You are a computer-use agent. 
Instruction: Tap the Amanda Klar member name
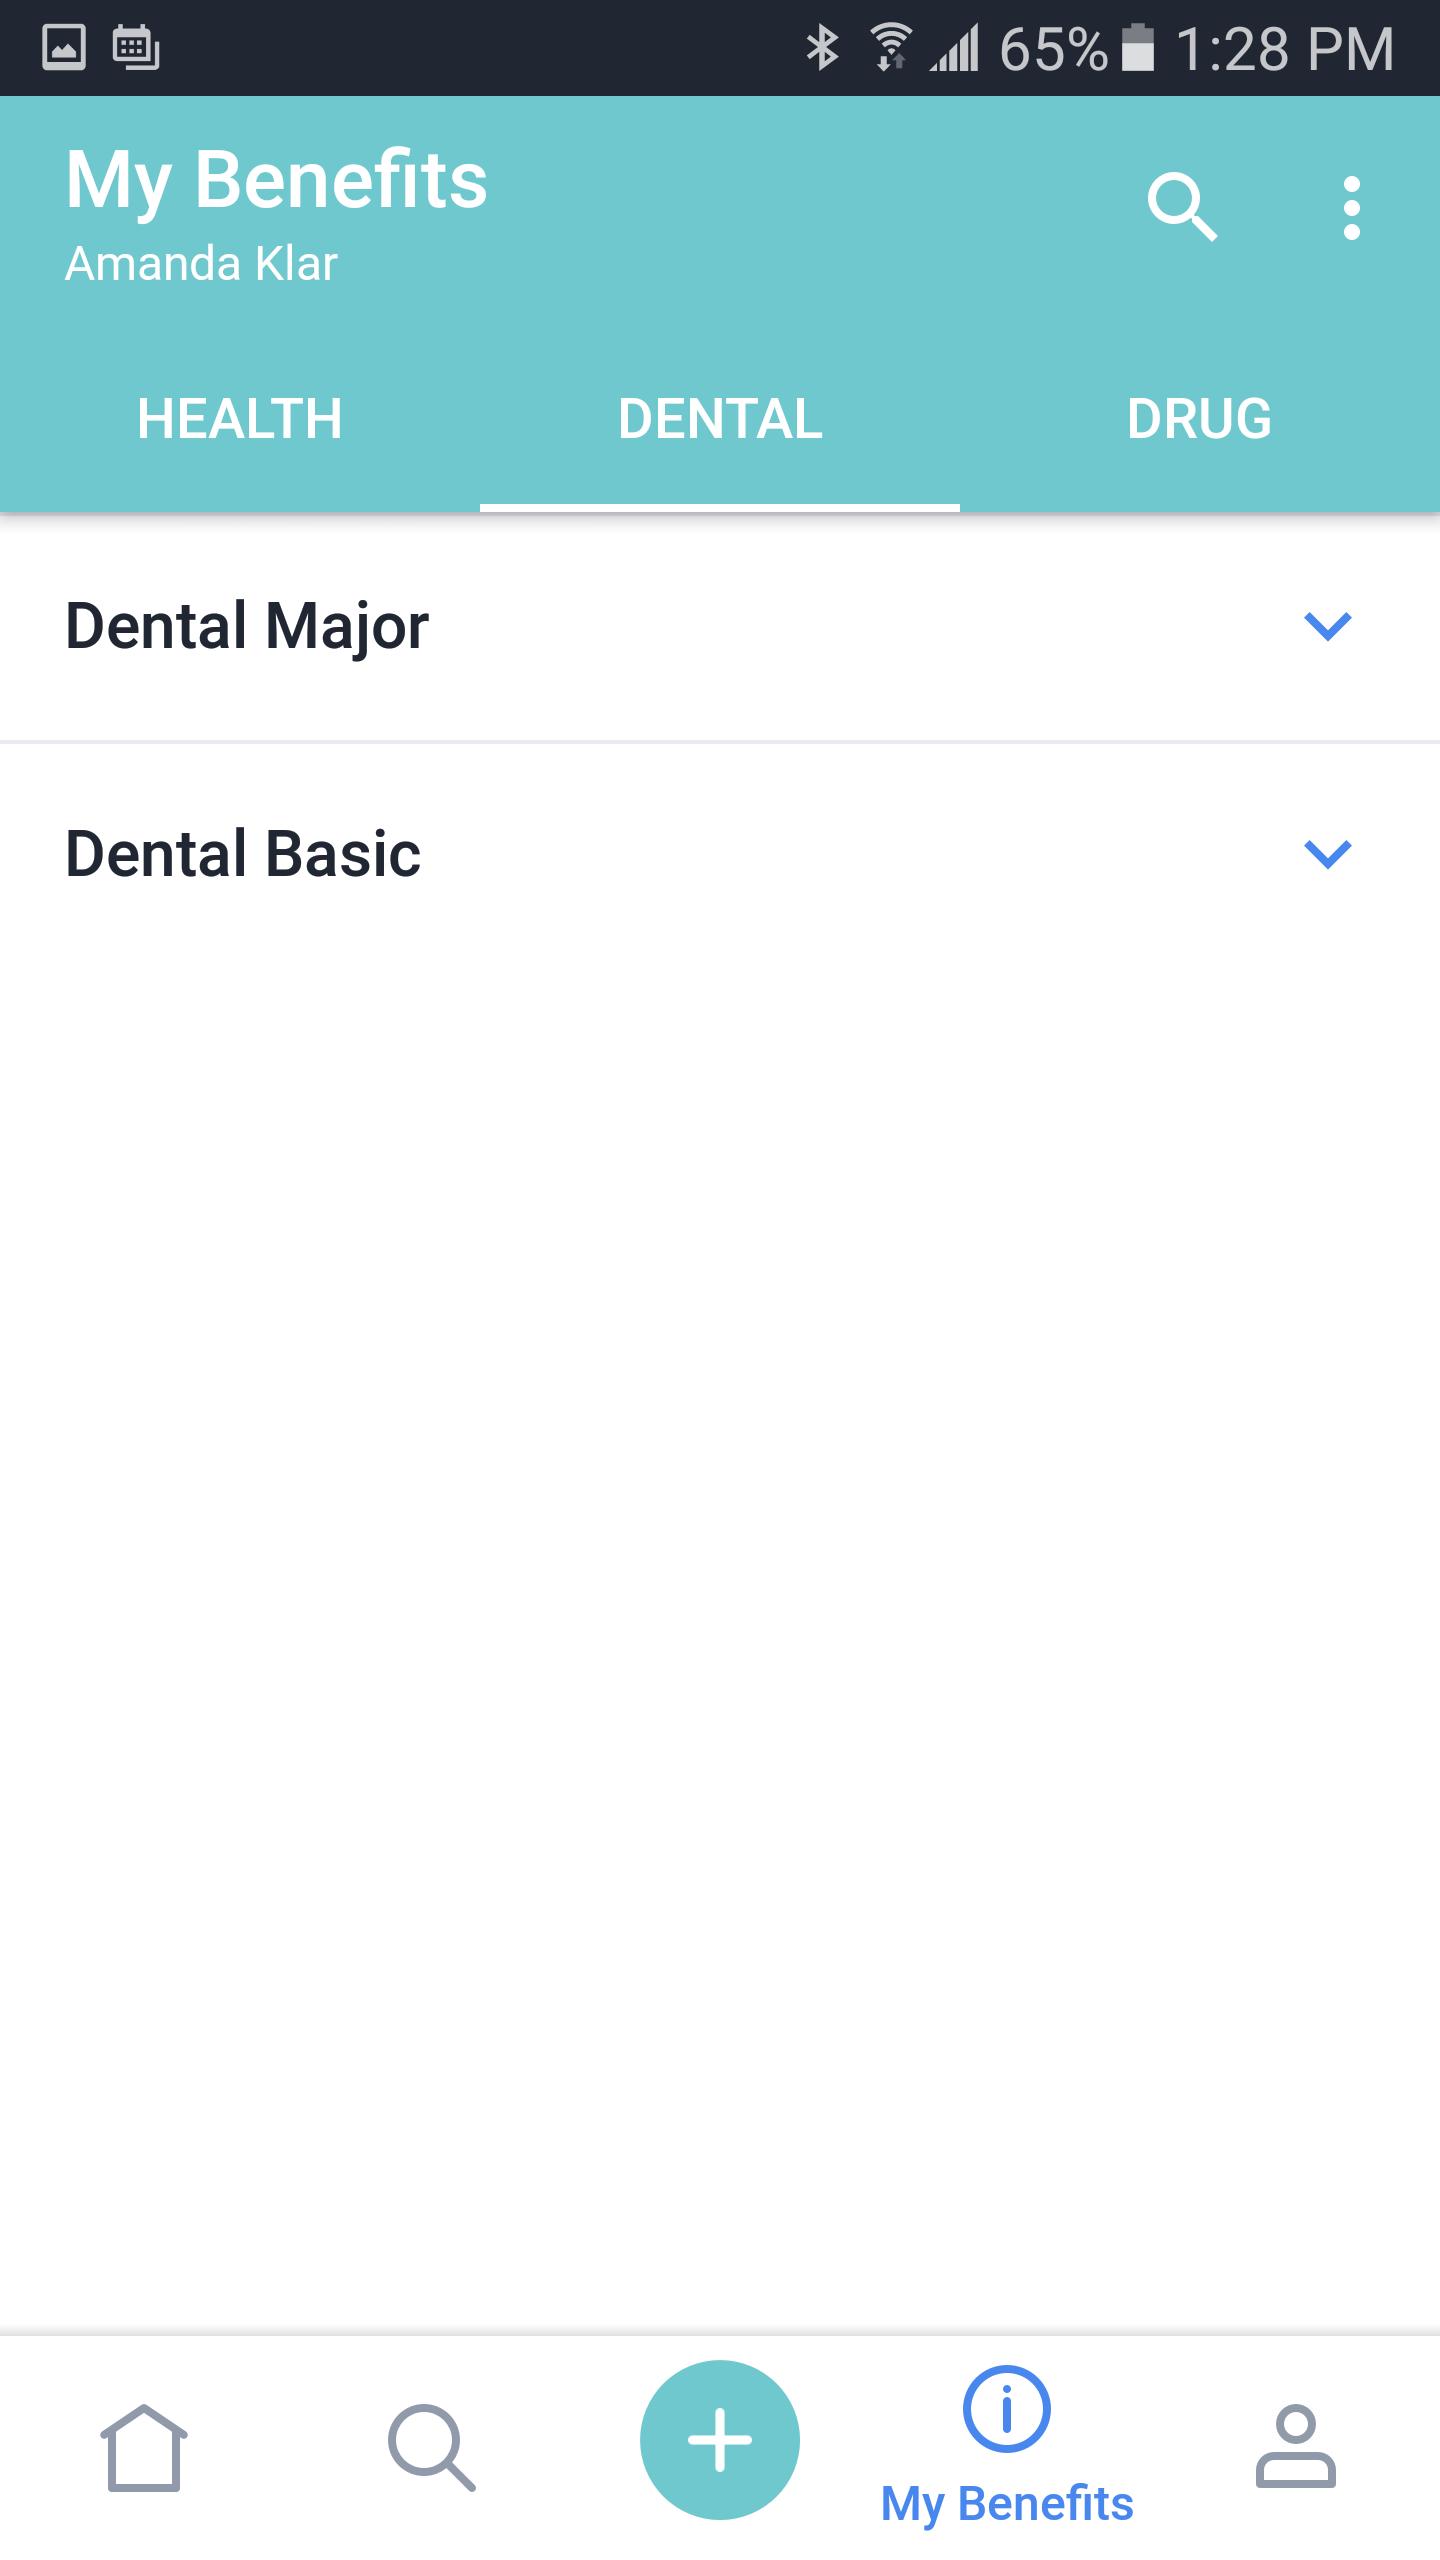(201, 264)
